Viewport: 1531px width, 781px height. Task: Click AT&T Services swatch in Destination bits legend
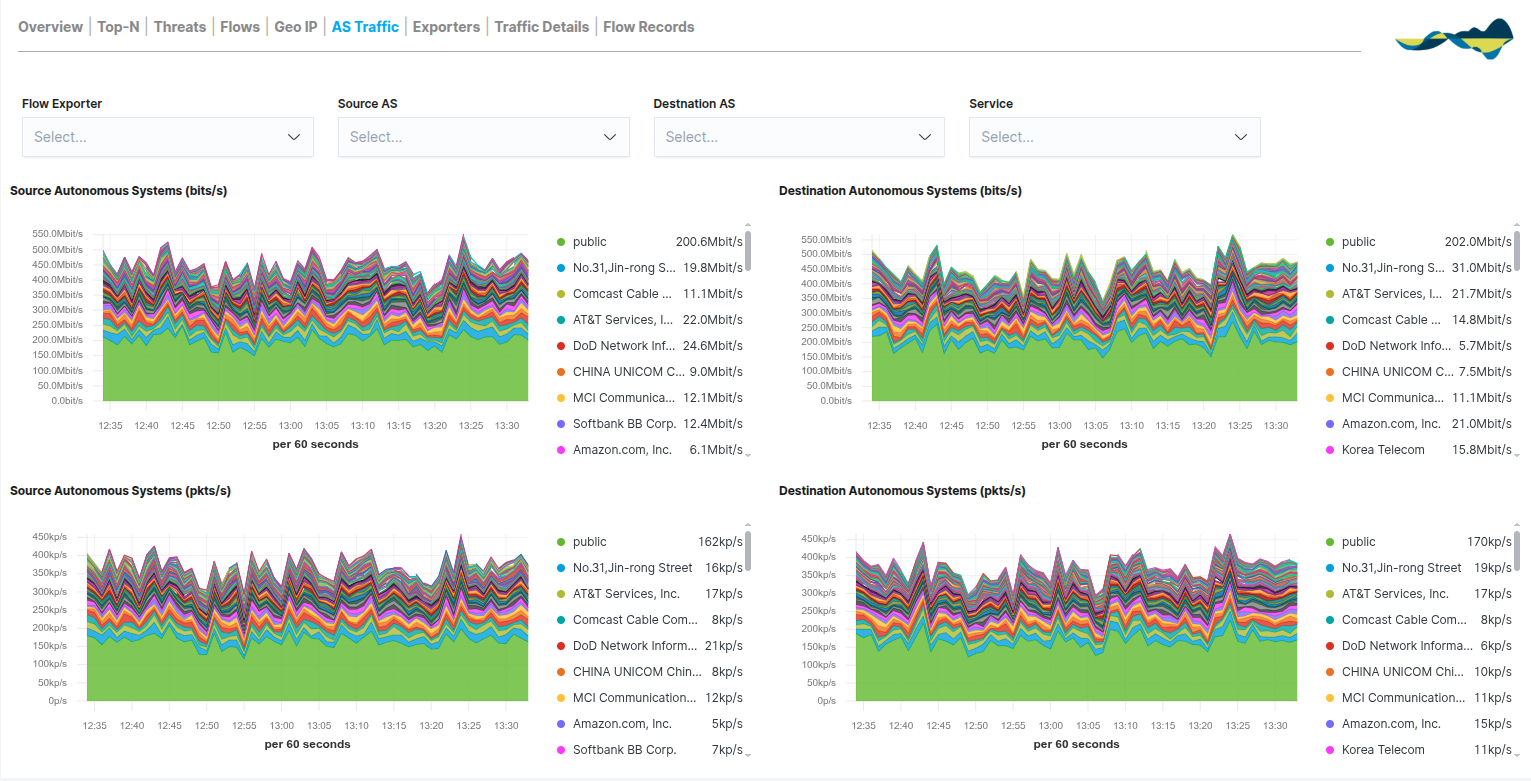click(x=1330, y=294)
